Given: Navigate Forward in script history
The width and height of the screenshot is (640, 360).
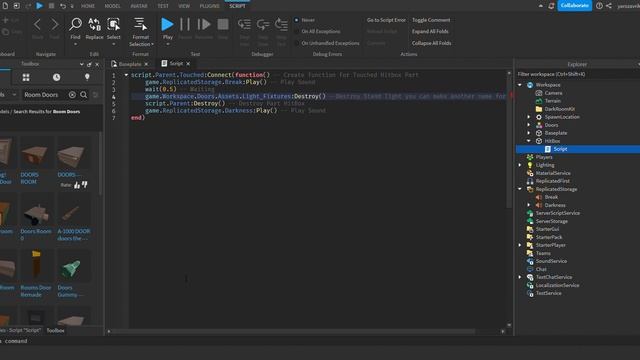Looking at the screenshot, I should [54, 24].
